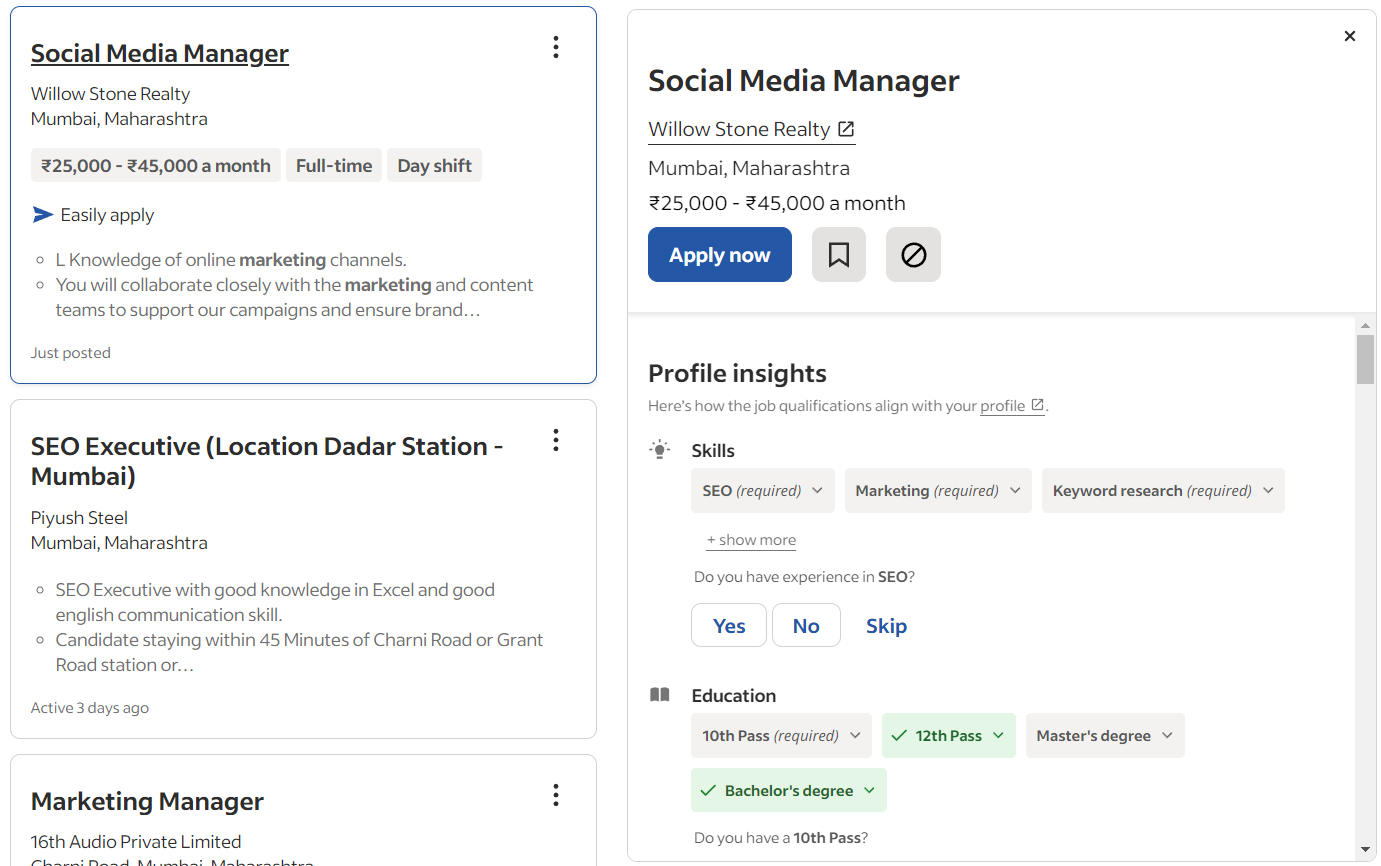Open options menu for Marketing Manager card

tap(556, 795)
